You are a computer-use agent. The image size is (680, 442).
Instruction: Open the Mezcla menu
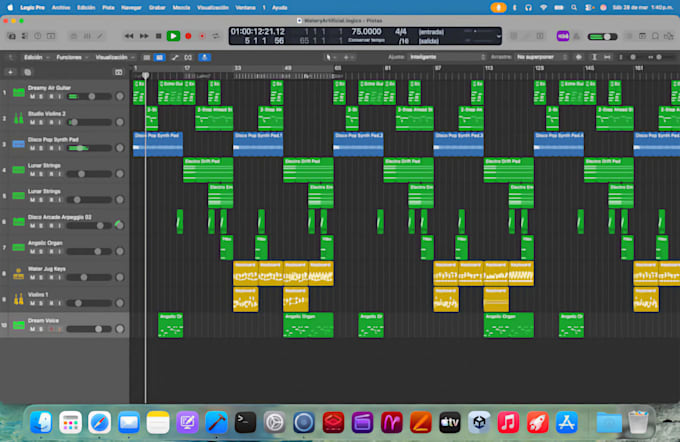181,7
